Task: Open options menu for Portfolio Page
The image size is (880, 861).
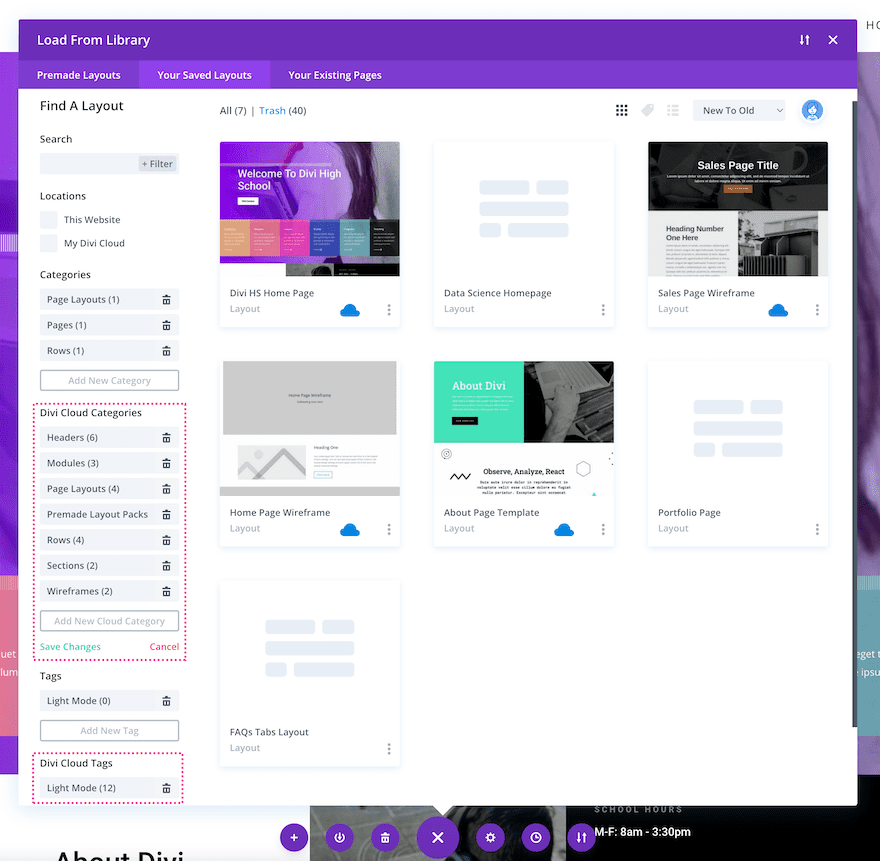Action: 817,529
